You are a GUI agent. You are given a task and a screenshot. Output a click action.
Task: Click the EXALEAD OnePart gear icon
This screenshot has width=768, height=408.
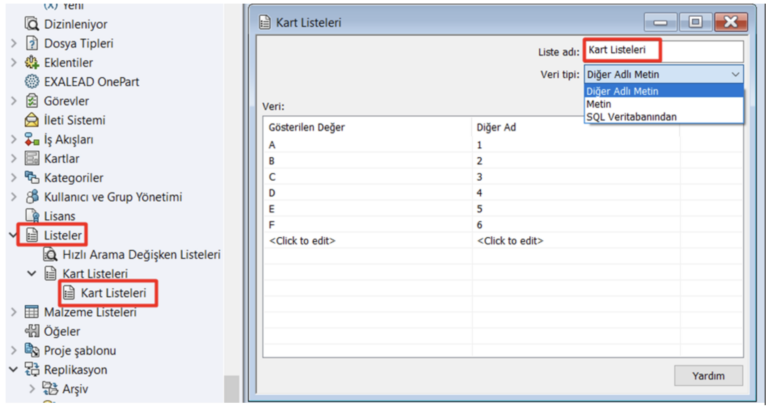pyautogui.click(x=31, y=81)
